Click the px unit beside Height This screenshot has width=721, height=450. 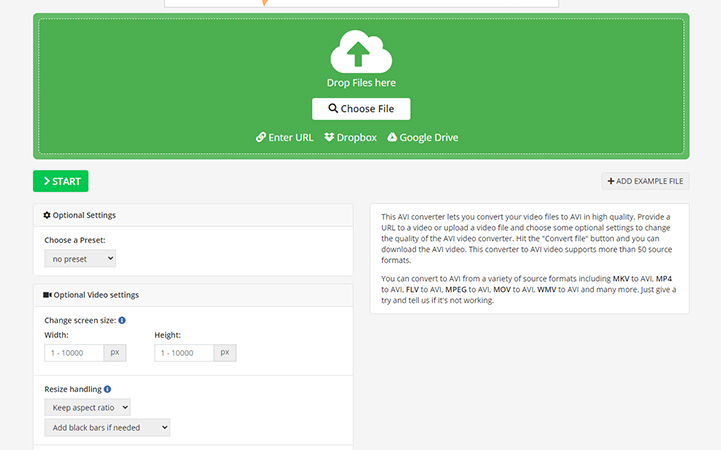click(225, 353)
